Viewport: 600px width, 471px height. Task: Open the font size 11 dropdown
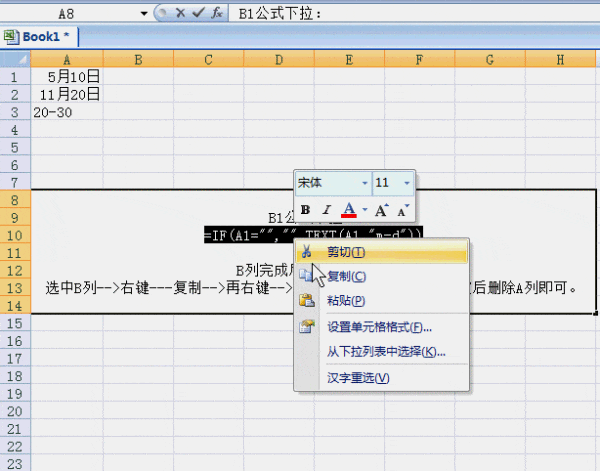pos(407,183)
